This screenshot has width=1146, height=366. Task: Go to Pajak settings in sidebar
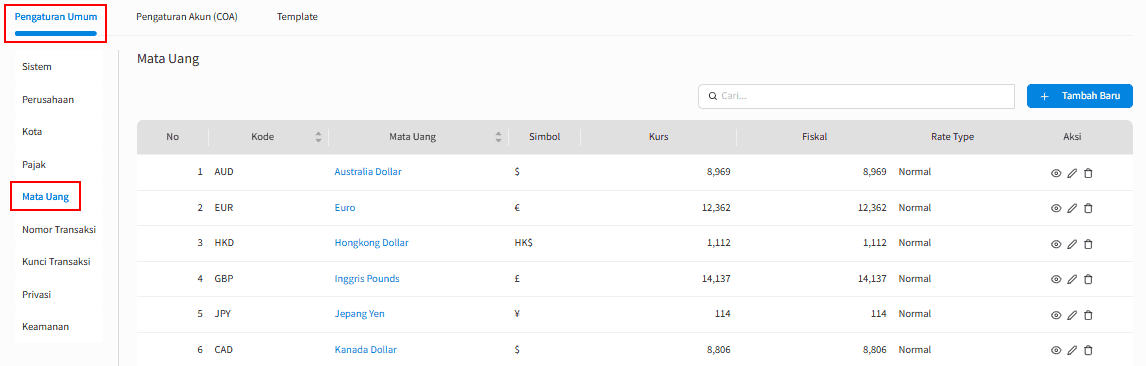pos(34,164)
